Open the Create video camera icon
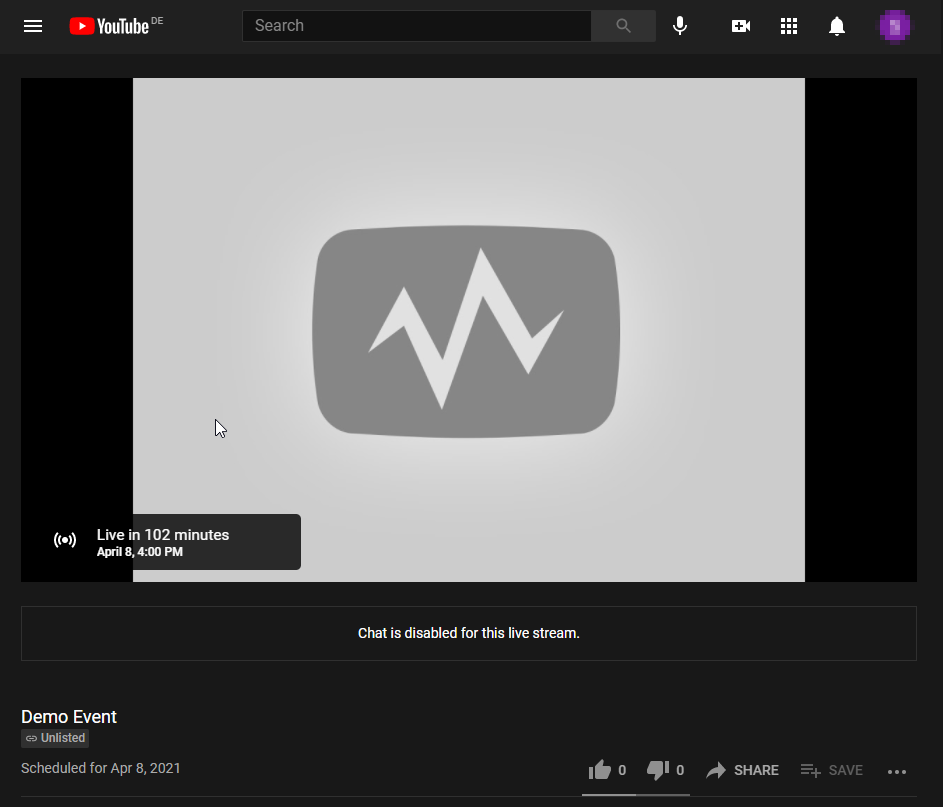The image size is (943, 807). click(x=740, y=26)
